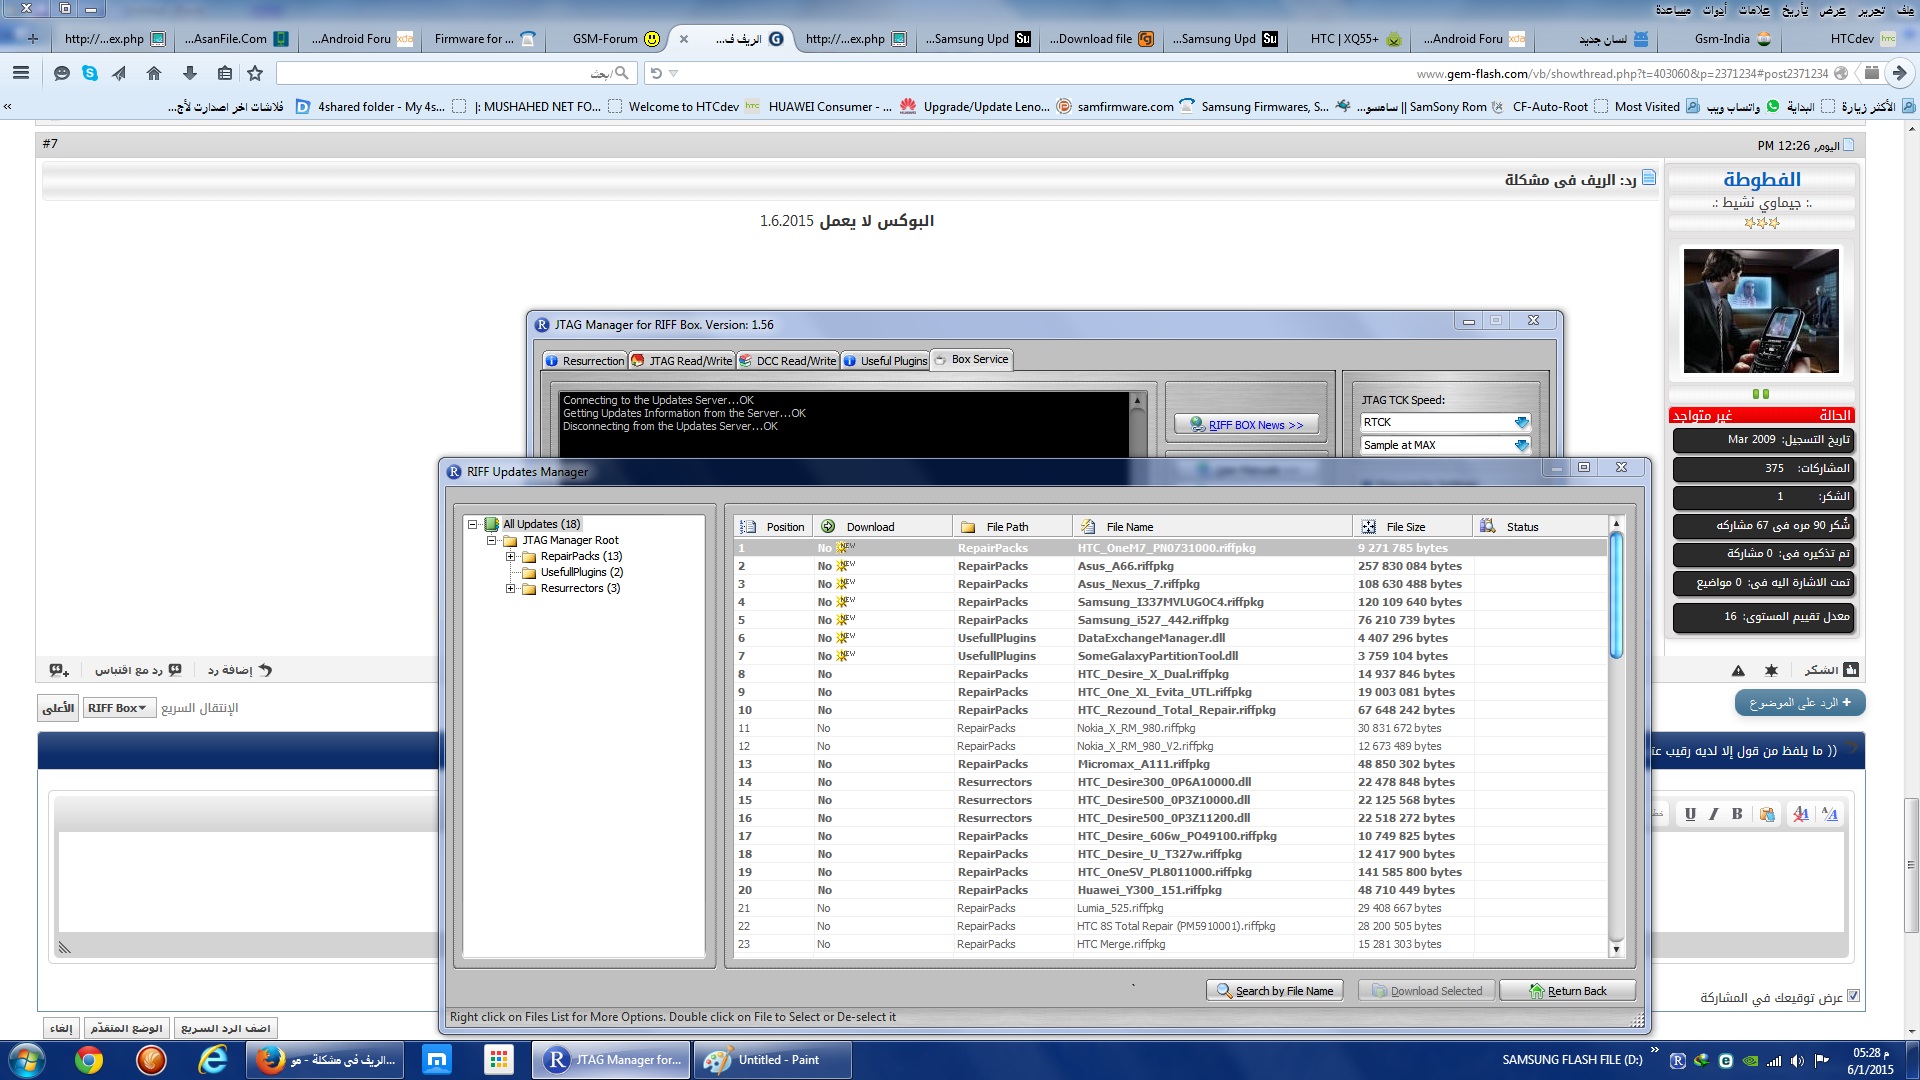1920x1080 pixels.
Task: Select the SomeGalaxyPartitionTool.dll row
Action: [x=1170, y=656]
